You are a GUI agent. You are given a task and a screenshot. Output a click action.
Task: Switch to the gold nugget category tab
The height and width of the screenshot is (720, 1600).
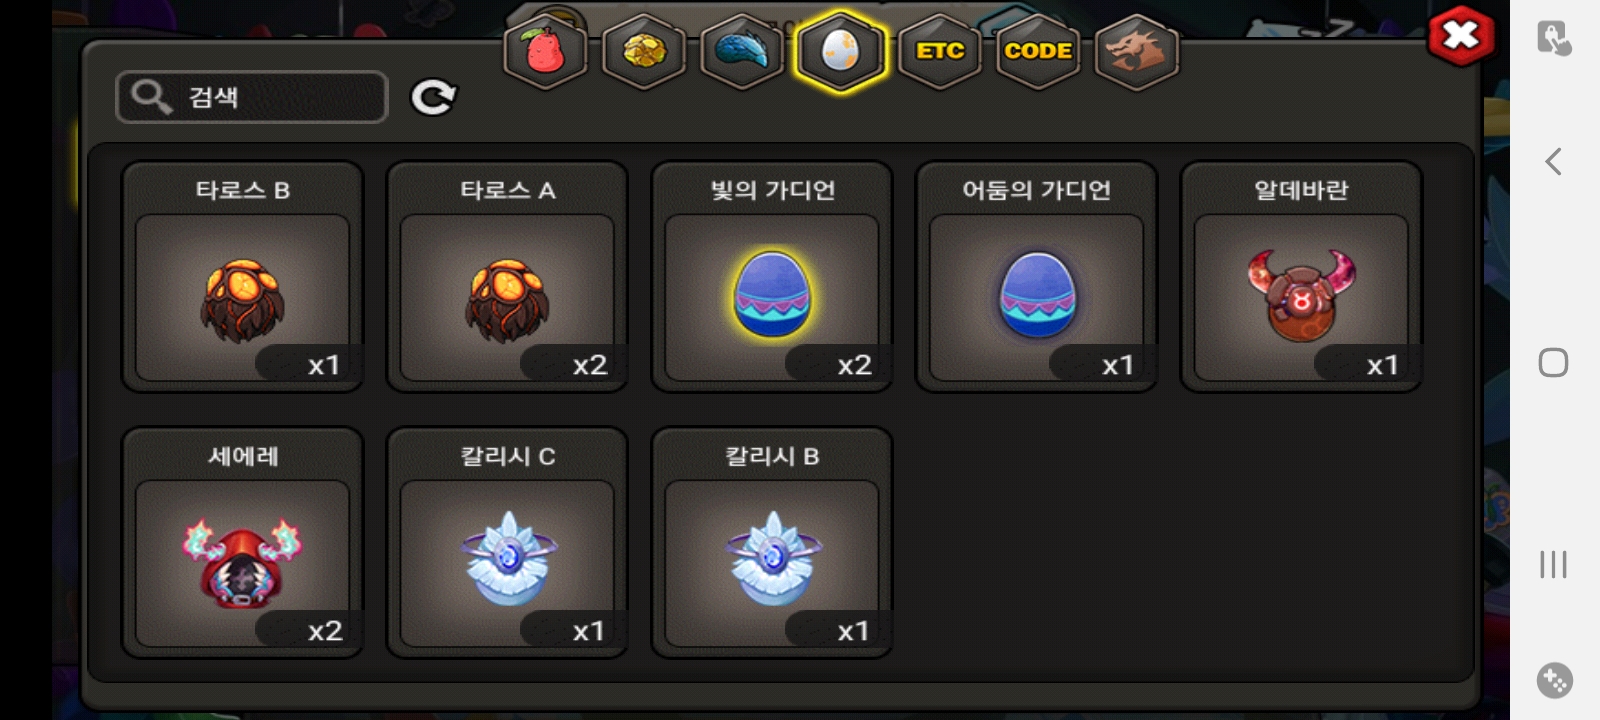point(644,52)
